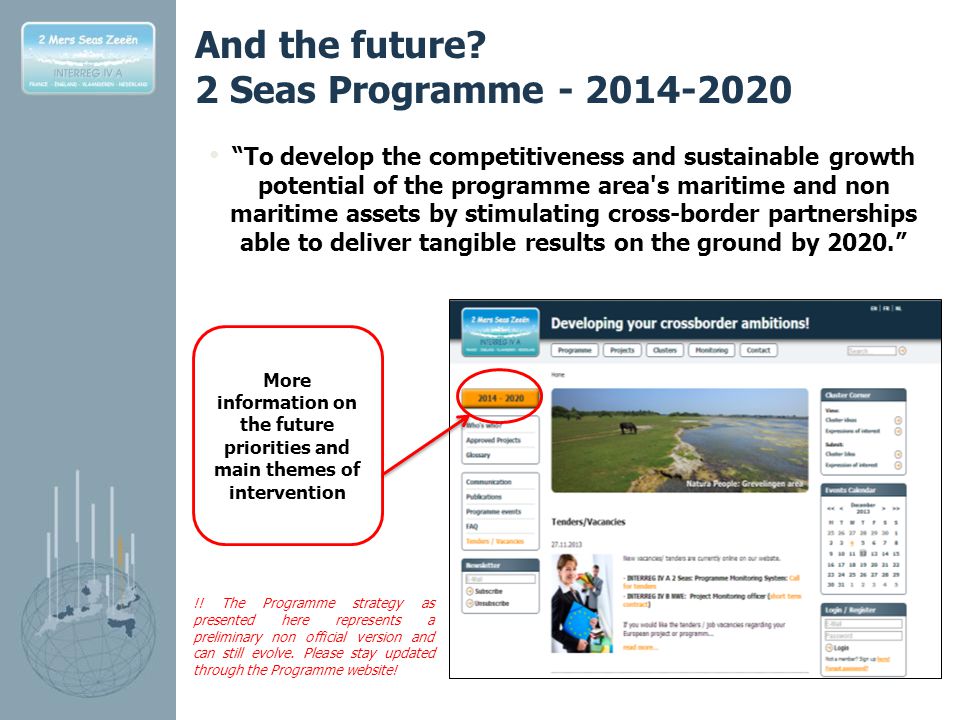Click 'Developing your crossborder ambitions!' banner text
Viewport: 960px width, 720px height.
tap(680, 323)
